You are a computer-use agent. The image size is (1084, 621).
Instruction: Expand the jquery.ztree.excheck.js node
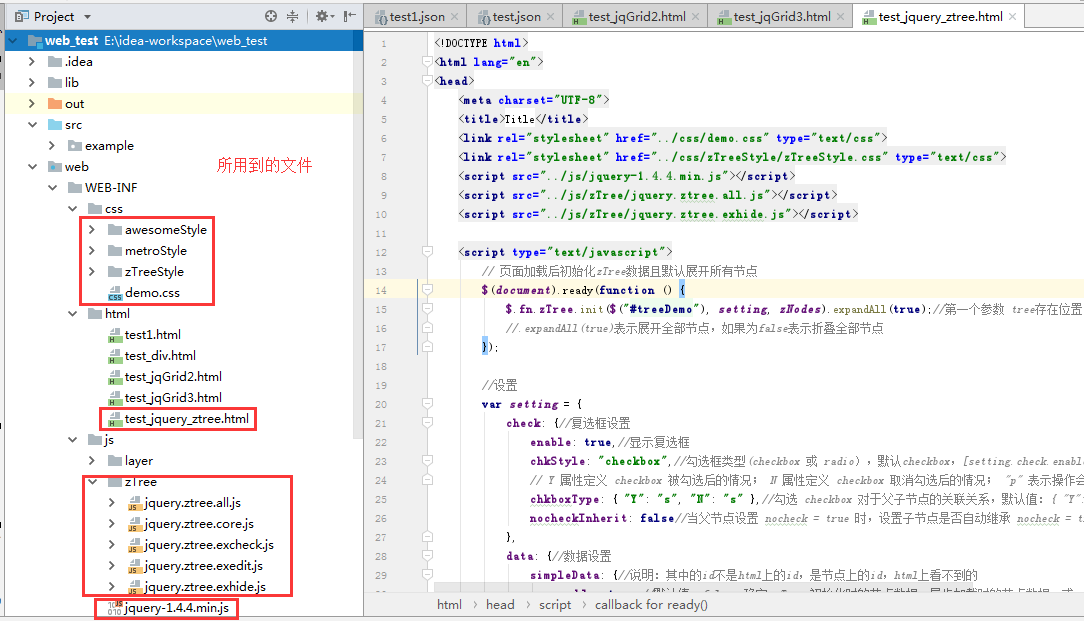[112, 545]
